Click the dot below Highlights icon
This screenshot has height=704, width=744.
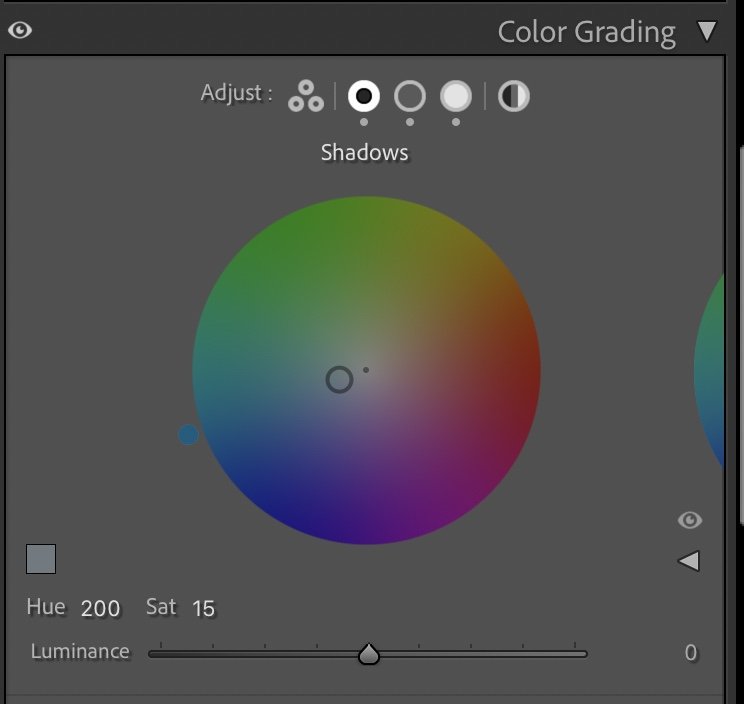[x=456, y=122]
